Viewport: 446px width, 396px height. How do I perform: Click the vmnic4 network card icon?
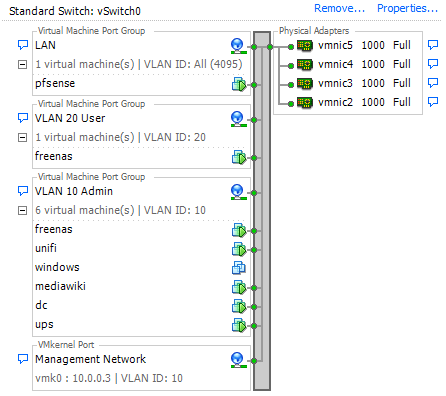pyautogui.click(x=305, y=65)
